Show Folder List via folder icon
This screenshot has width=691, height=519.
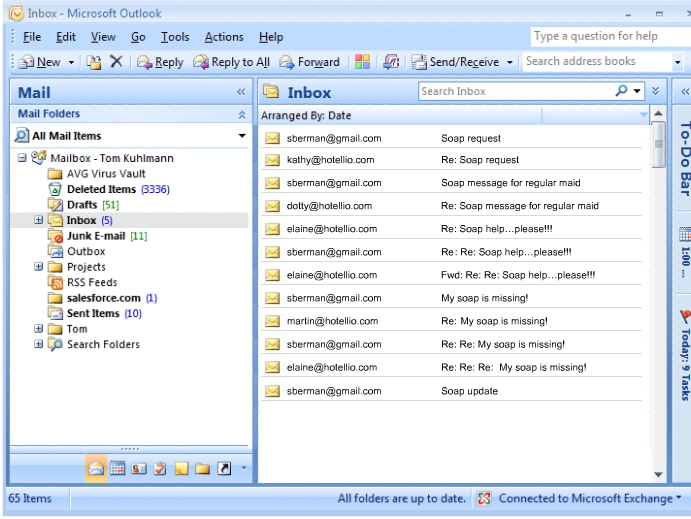[202, 468]
